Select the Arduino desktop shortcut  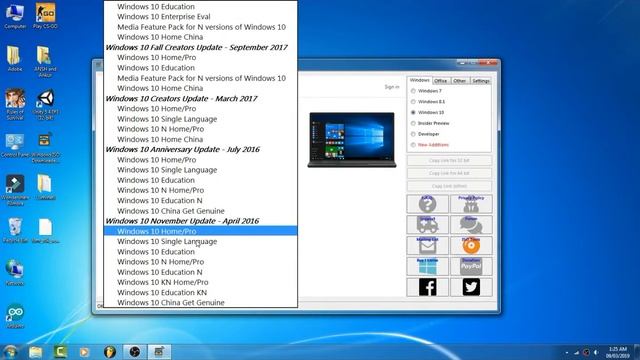[x=15, y=317]
